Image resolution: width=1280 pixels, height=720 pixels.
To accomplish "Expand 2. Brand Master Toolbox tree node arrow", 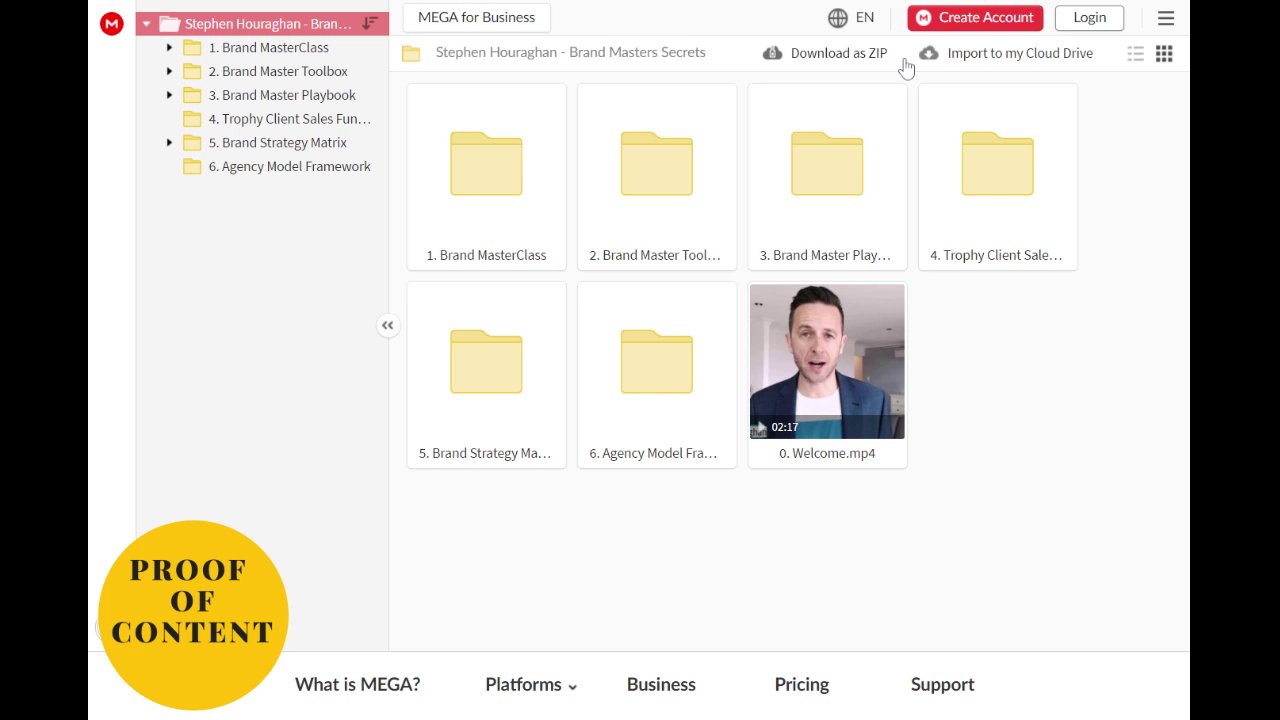I will [169, 71].
